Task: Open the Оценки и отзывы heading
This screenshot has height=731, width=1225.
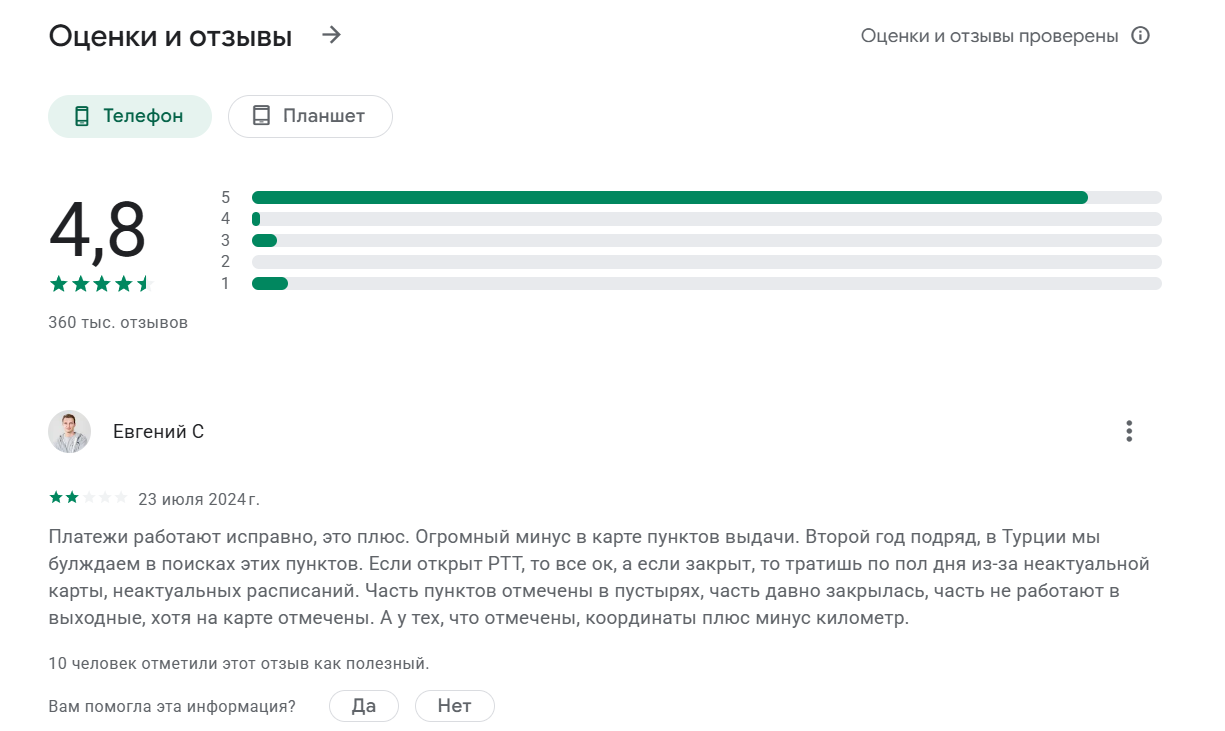Action: point(170,37)
